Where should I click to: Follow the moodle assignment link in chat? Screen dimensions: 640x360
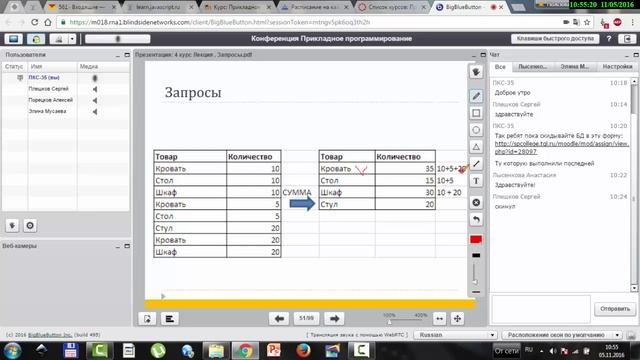click(562, 147)
